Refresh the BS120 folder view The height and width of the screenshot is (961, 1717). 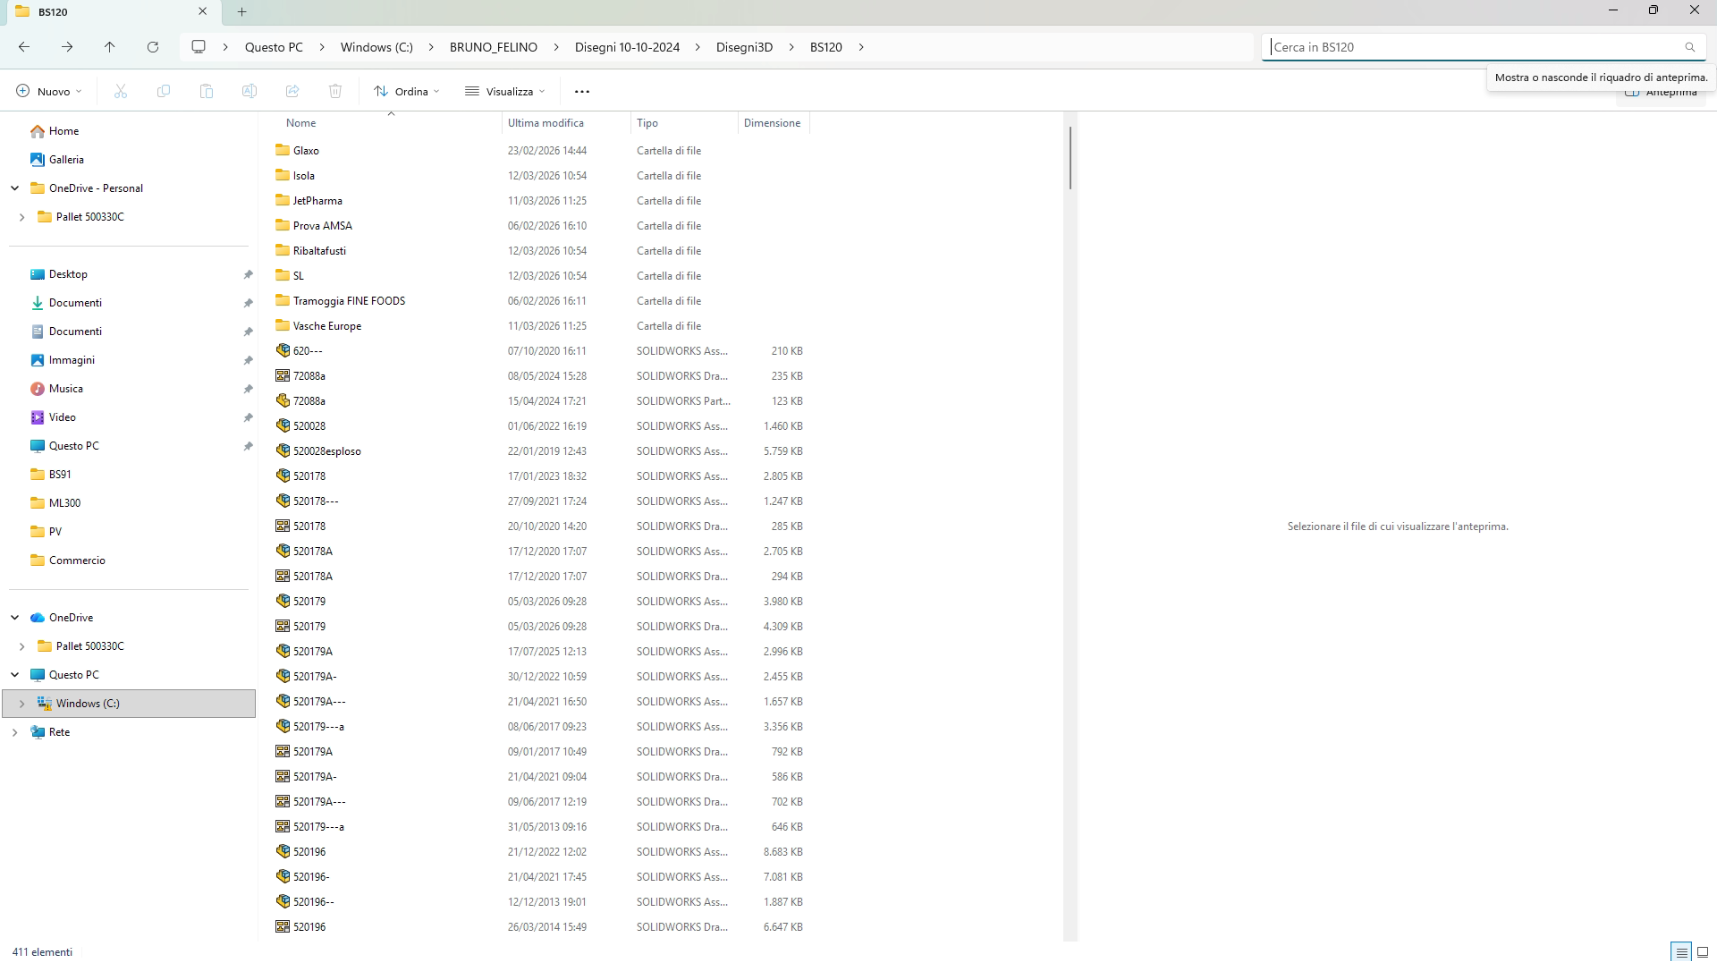[153, 47]
